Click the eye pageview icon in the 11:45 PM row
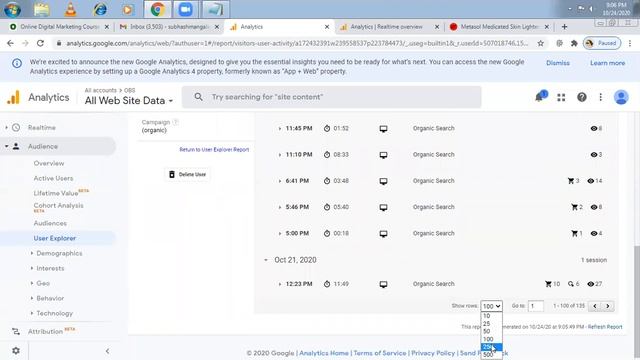 pyautogui.click(x=594, y=129)
